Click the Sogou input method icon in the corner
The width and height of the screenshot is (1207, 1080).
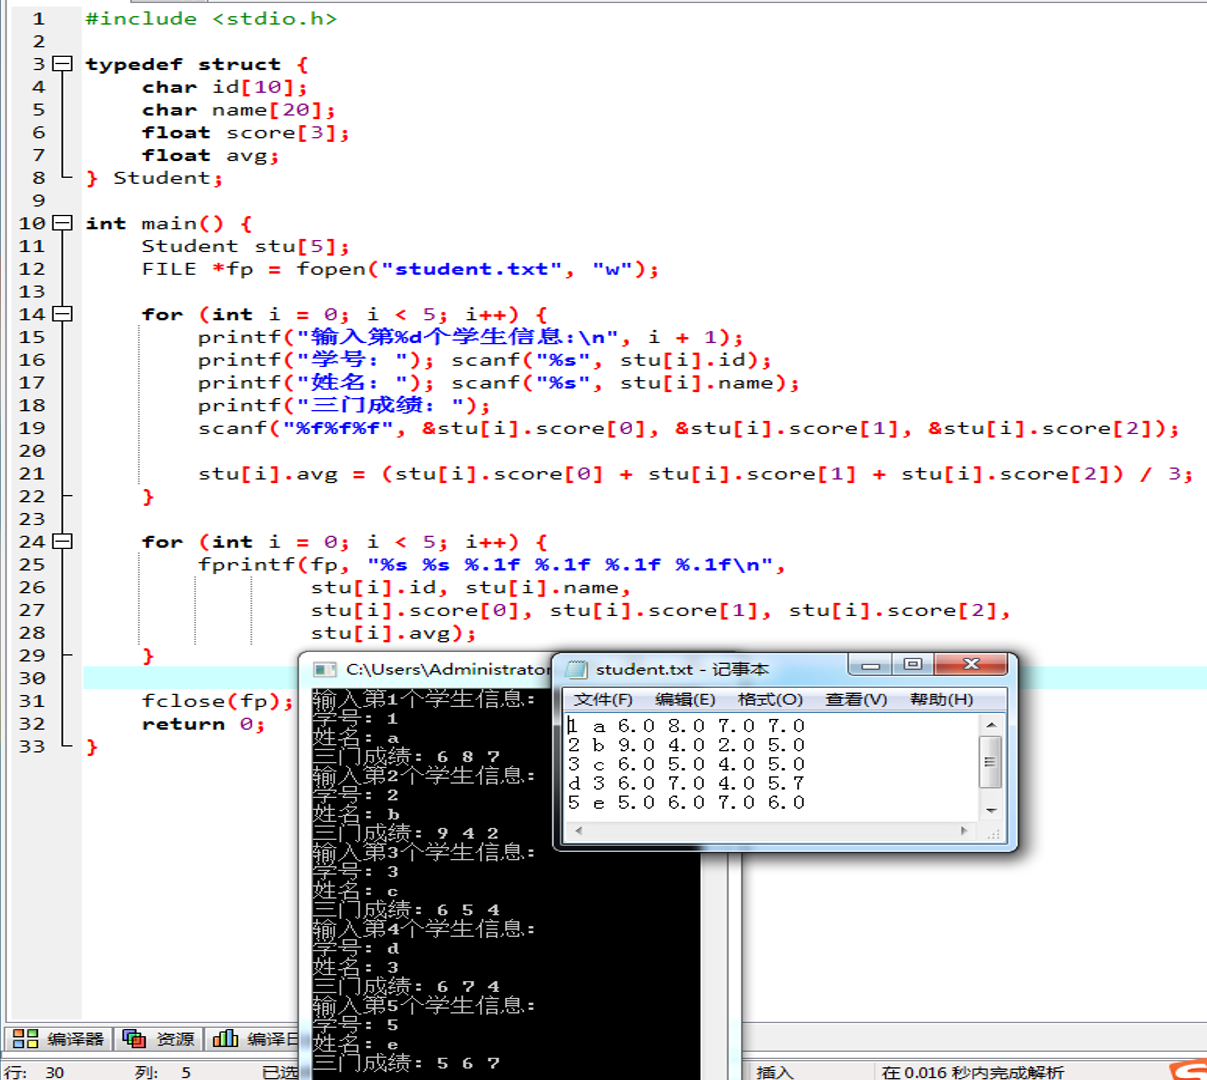(x=1189, y=1069)
